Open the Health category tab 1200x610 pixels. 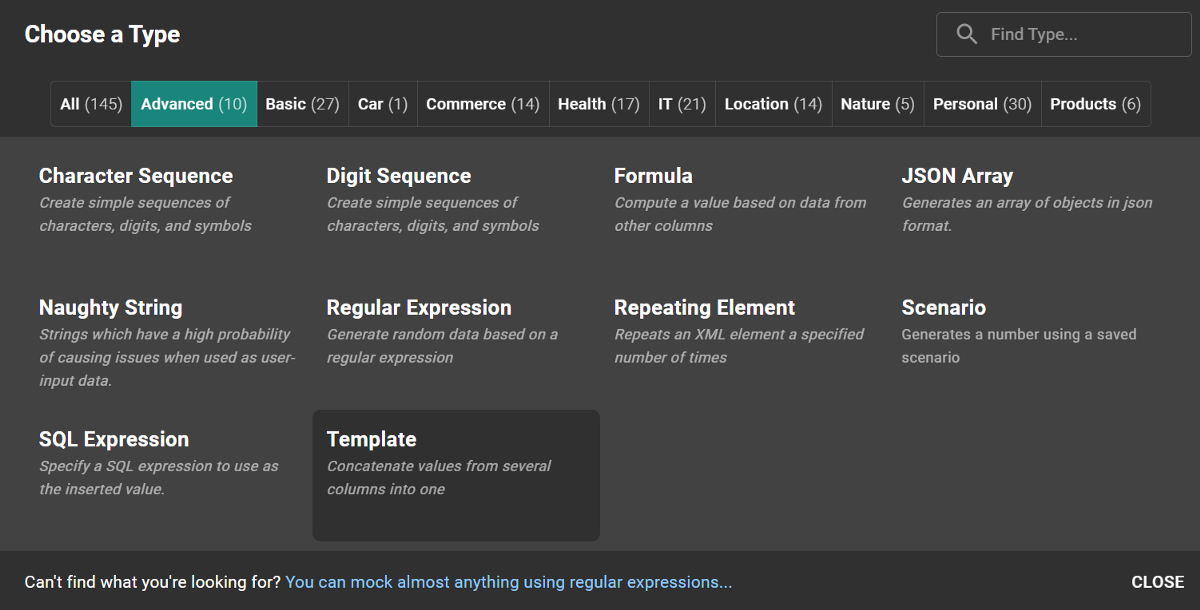[598, 104]
